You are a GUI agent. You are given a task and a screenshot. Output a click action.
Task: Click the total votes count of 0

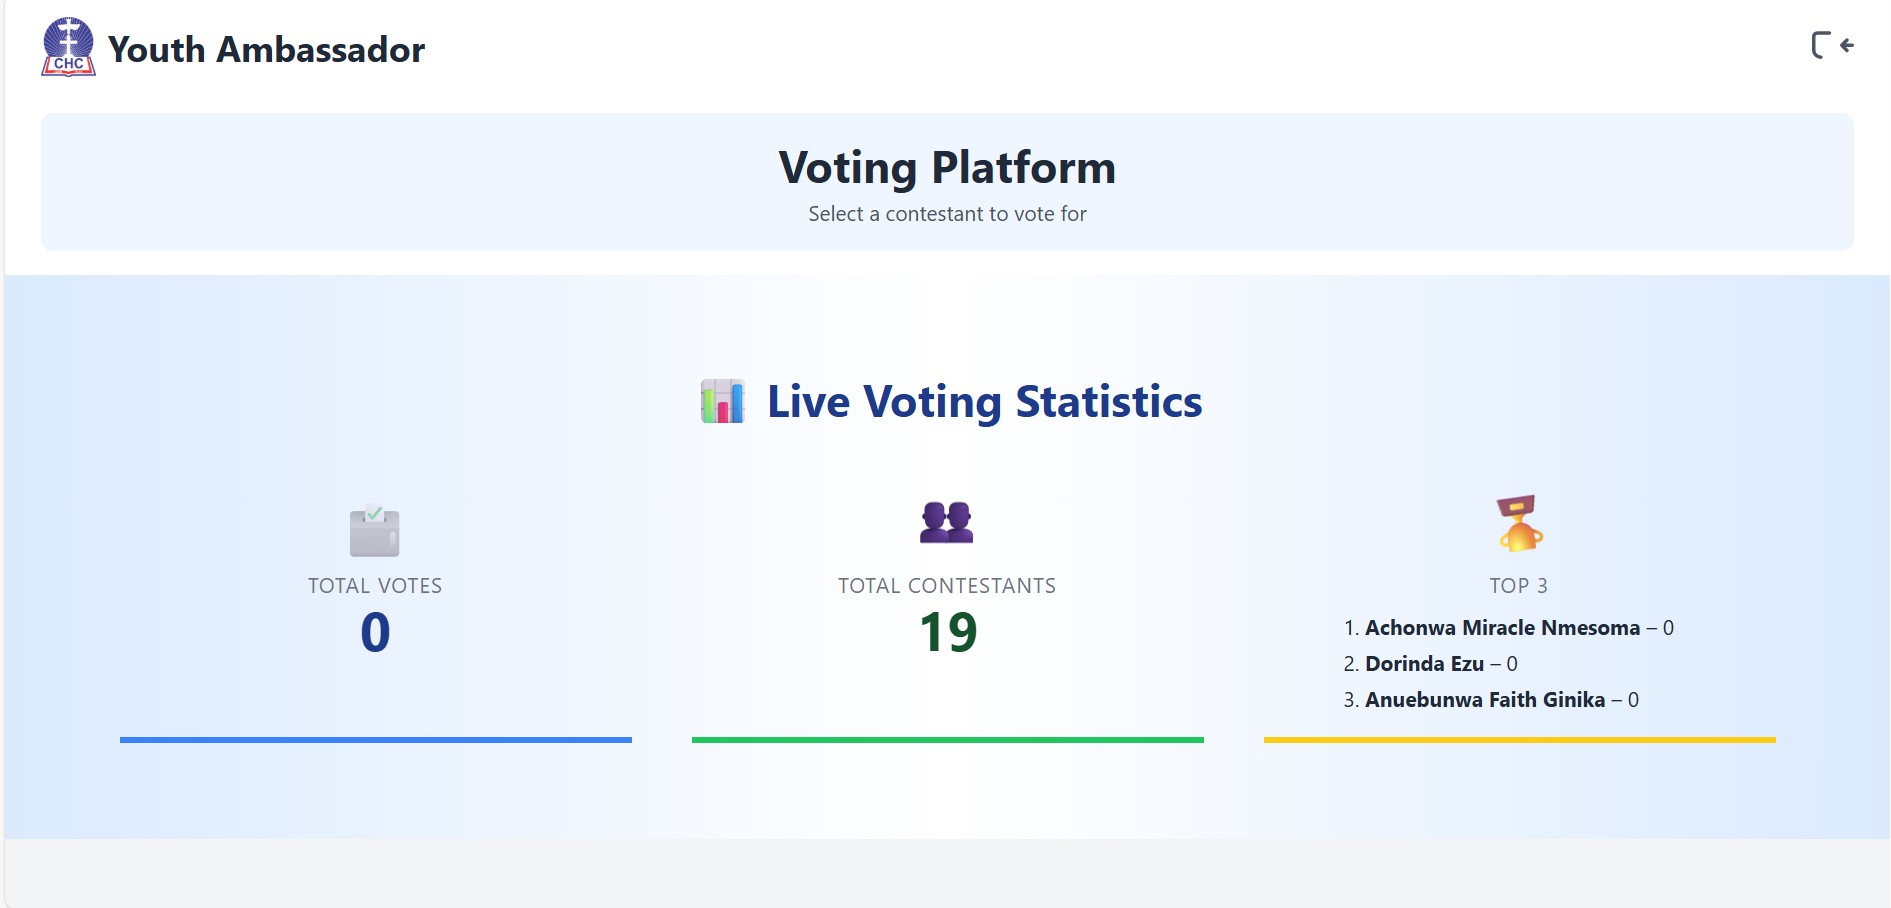point(375,632)
